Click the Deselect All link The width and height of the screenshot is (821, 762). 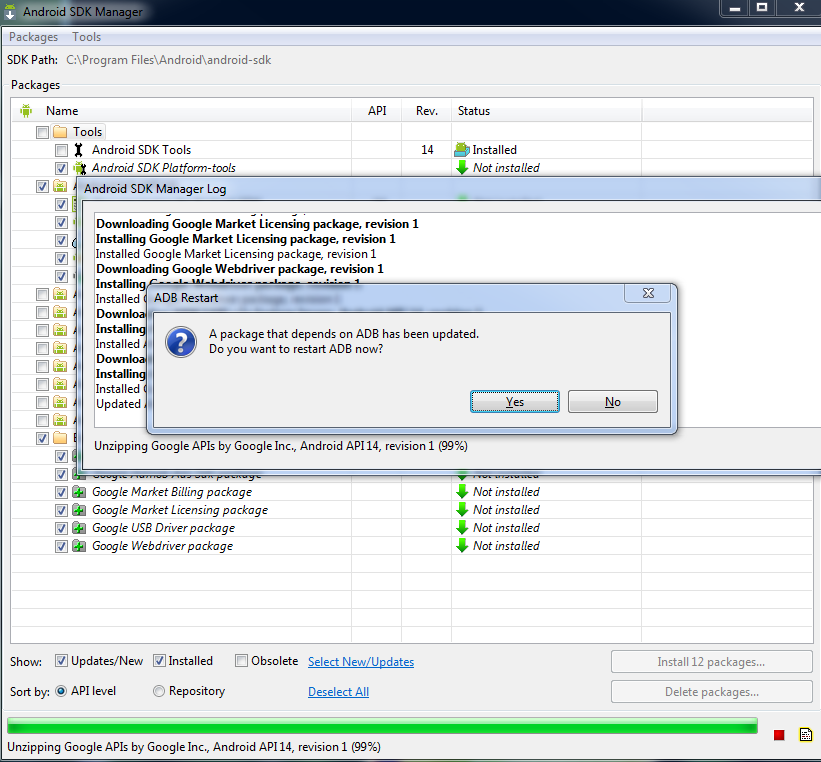coord(338,692)
